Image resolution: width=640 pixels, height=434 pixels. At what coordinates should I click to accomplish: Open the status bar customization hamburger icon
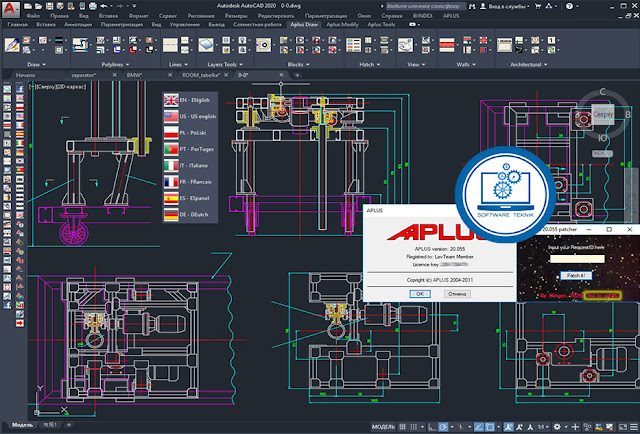633,427
